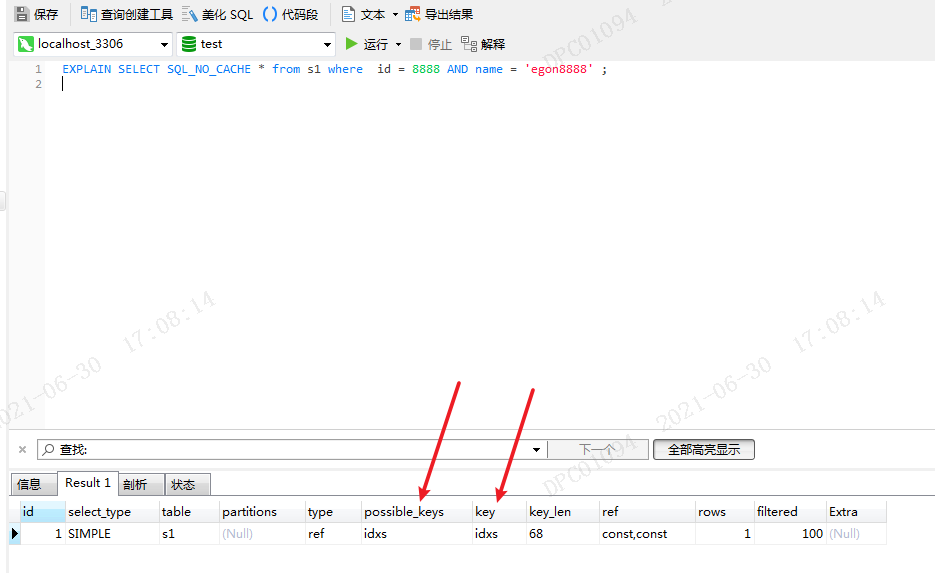The image size is (935, 573).
Task: Click the possible_keys column header
Action: (417, 512)
